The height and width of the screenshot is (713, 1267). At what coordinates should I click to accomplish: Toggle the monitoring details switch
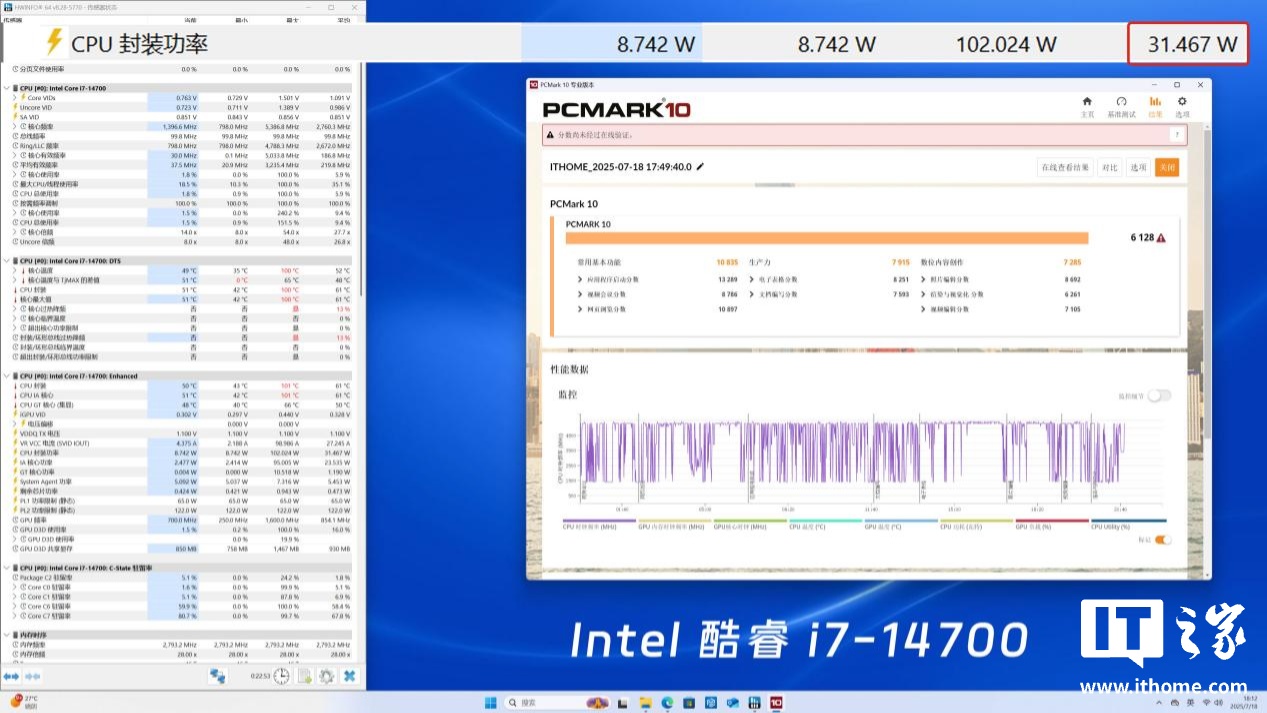click(1159, 396)
